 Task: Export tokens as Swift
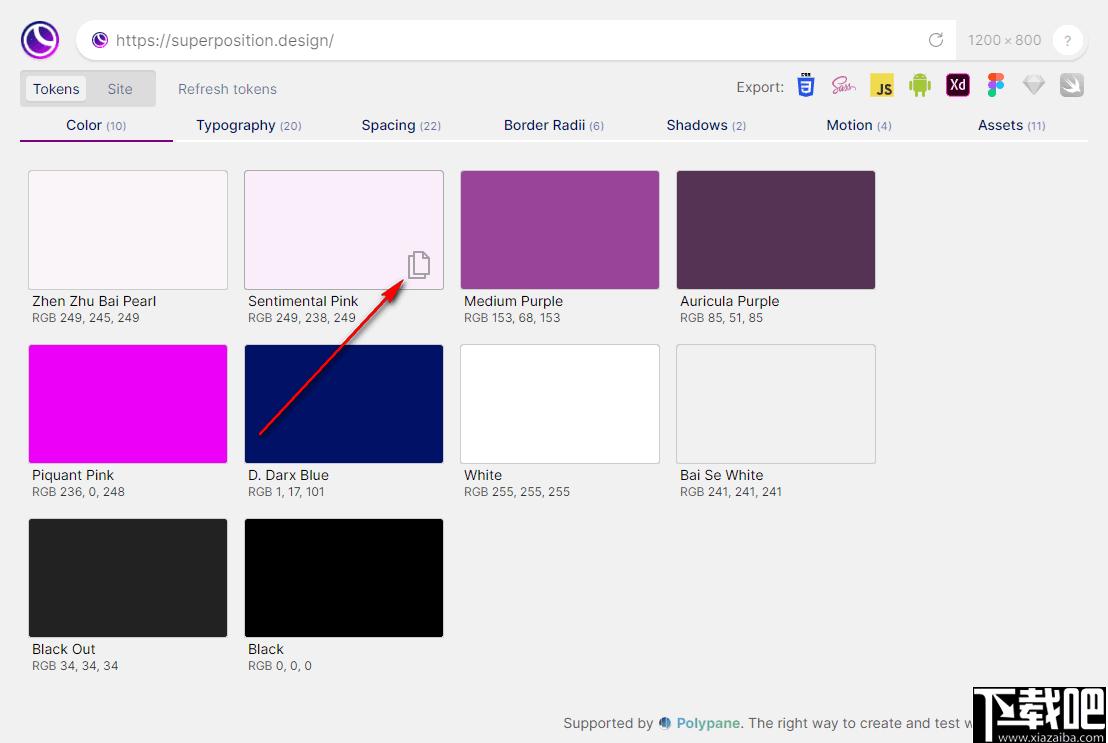[x=1071, y=86]
